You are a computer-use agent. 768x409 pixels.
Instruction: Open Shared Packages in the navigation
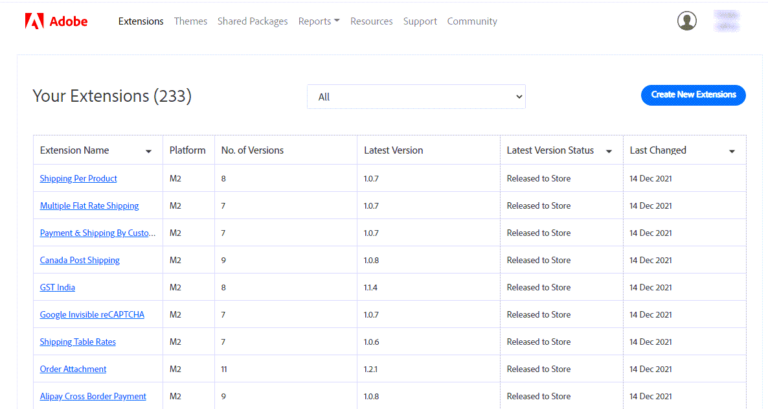(252, 21)
